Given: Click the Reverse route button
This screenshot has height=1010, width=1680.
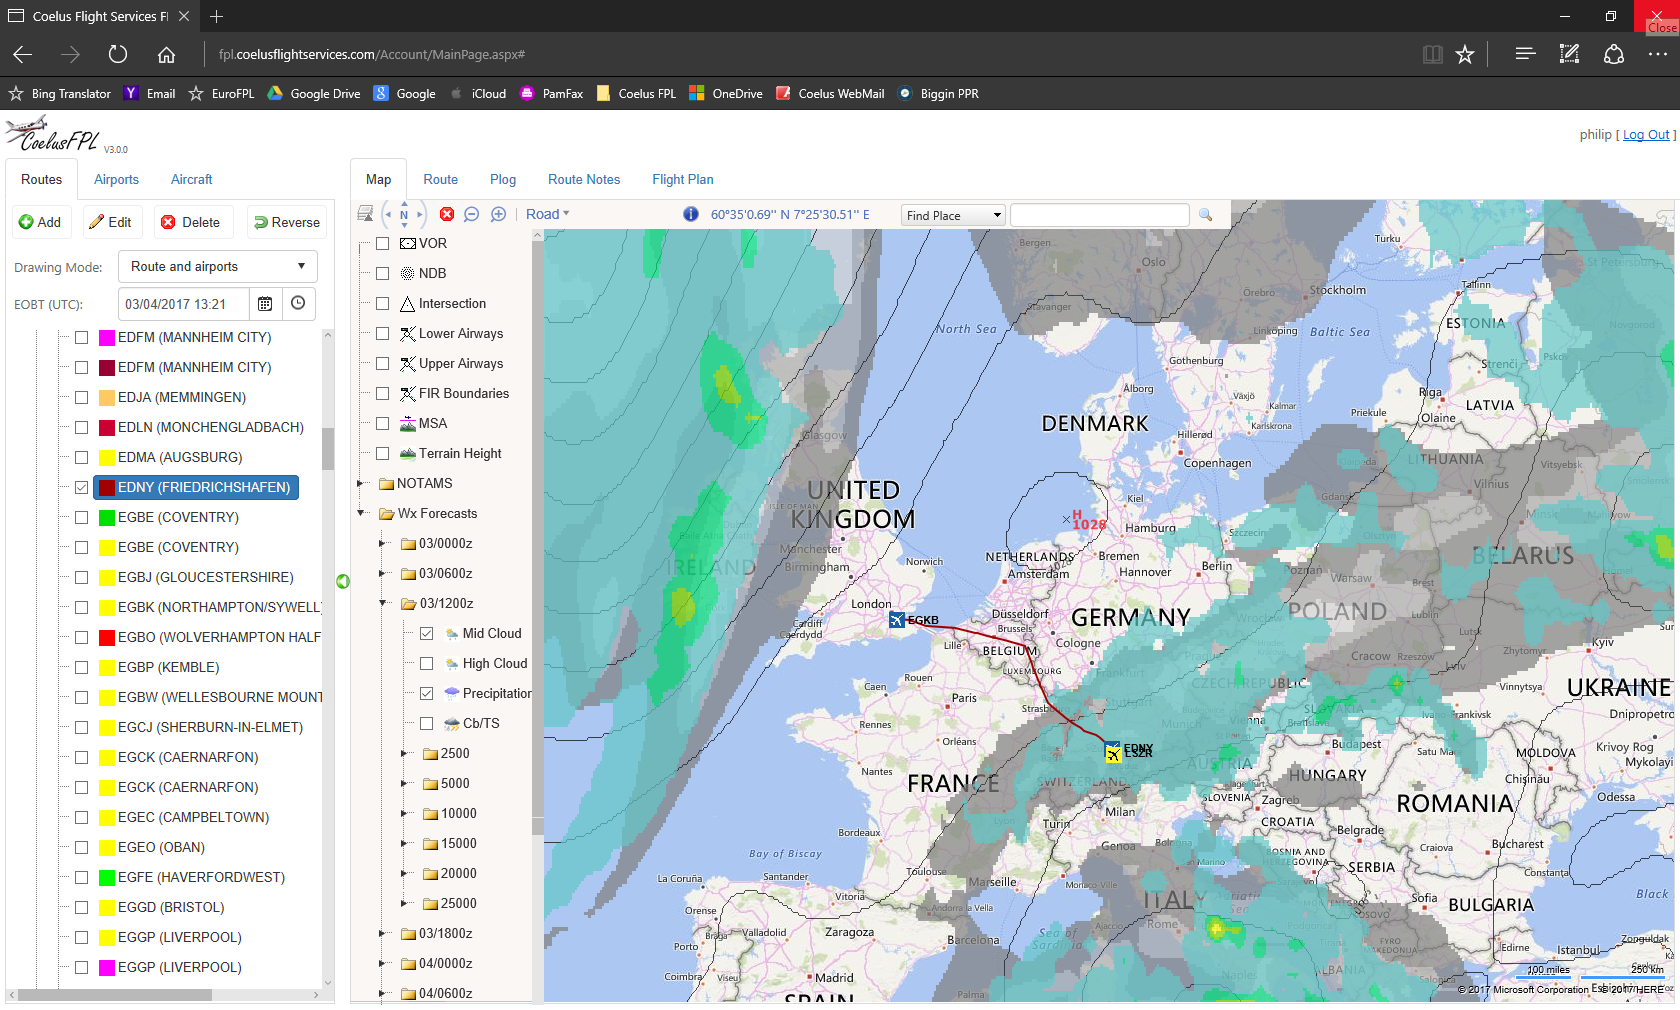Looking at the screenshot, I should 287,222.
